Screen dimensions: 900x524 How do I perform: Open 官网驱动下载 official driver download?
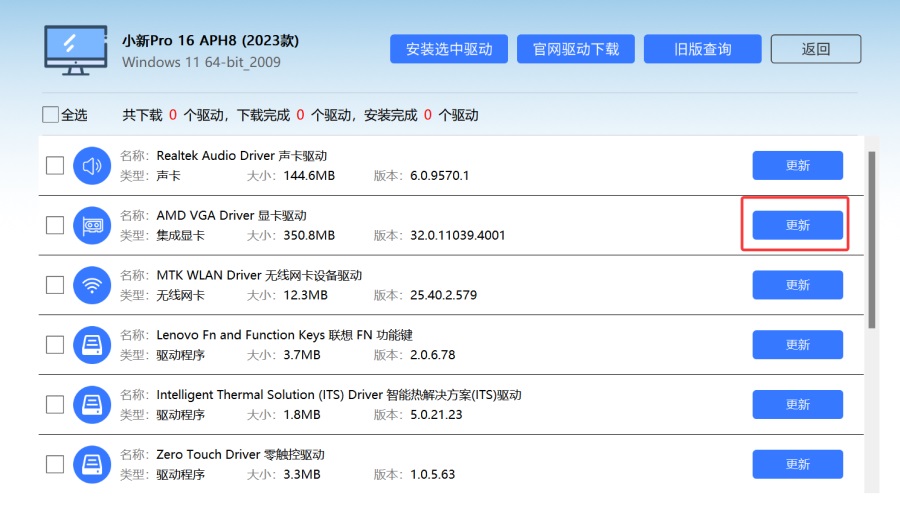coord(576,49)
